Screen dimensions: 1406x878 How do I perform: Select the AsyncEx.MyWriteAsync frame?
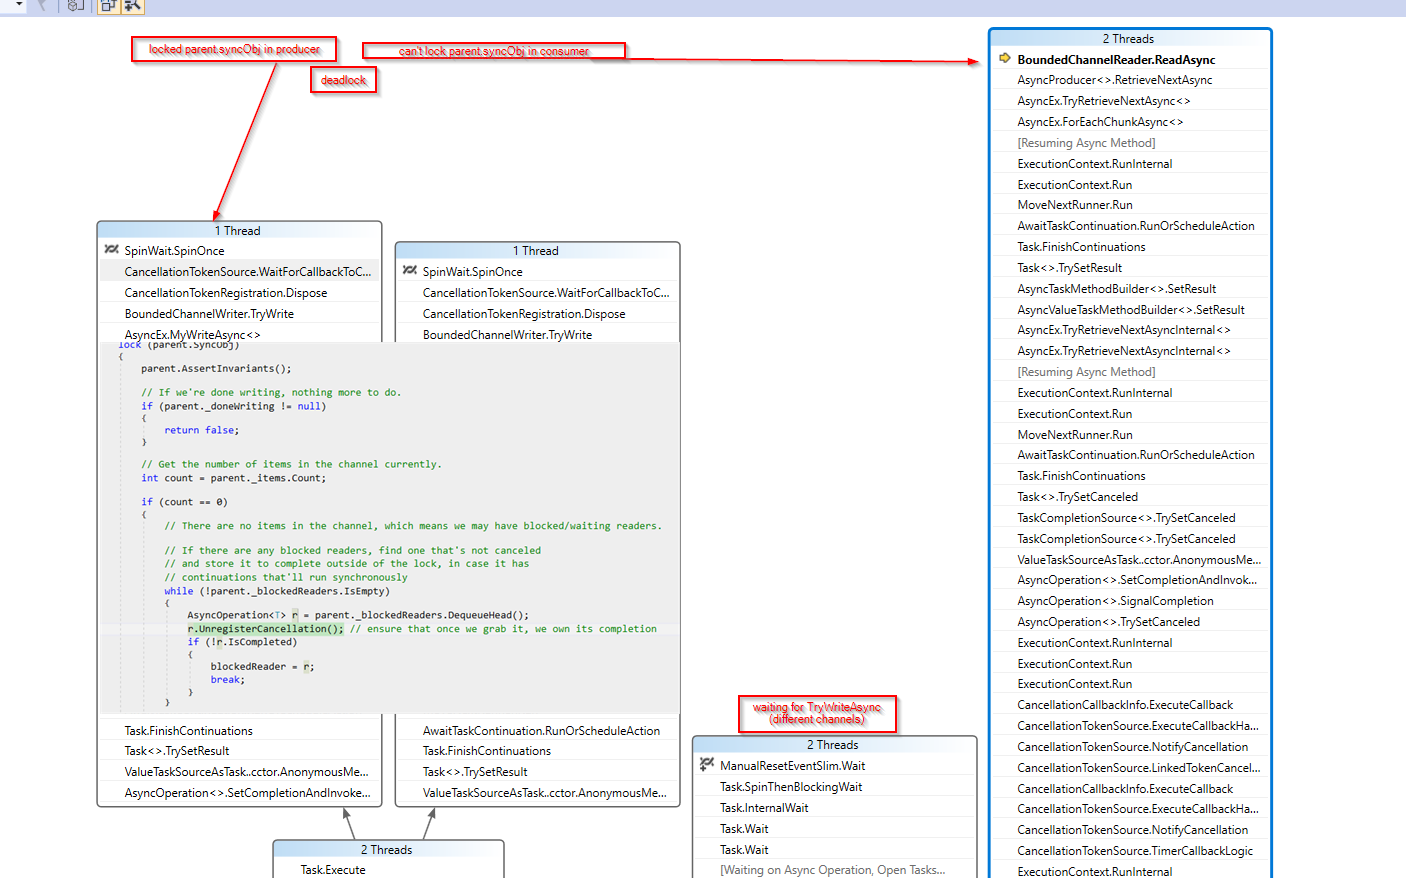193,334
